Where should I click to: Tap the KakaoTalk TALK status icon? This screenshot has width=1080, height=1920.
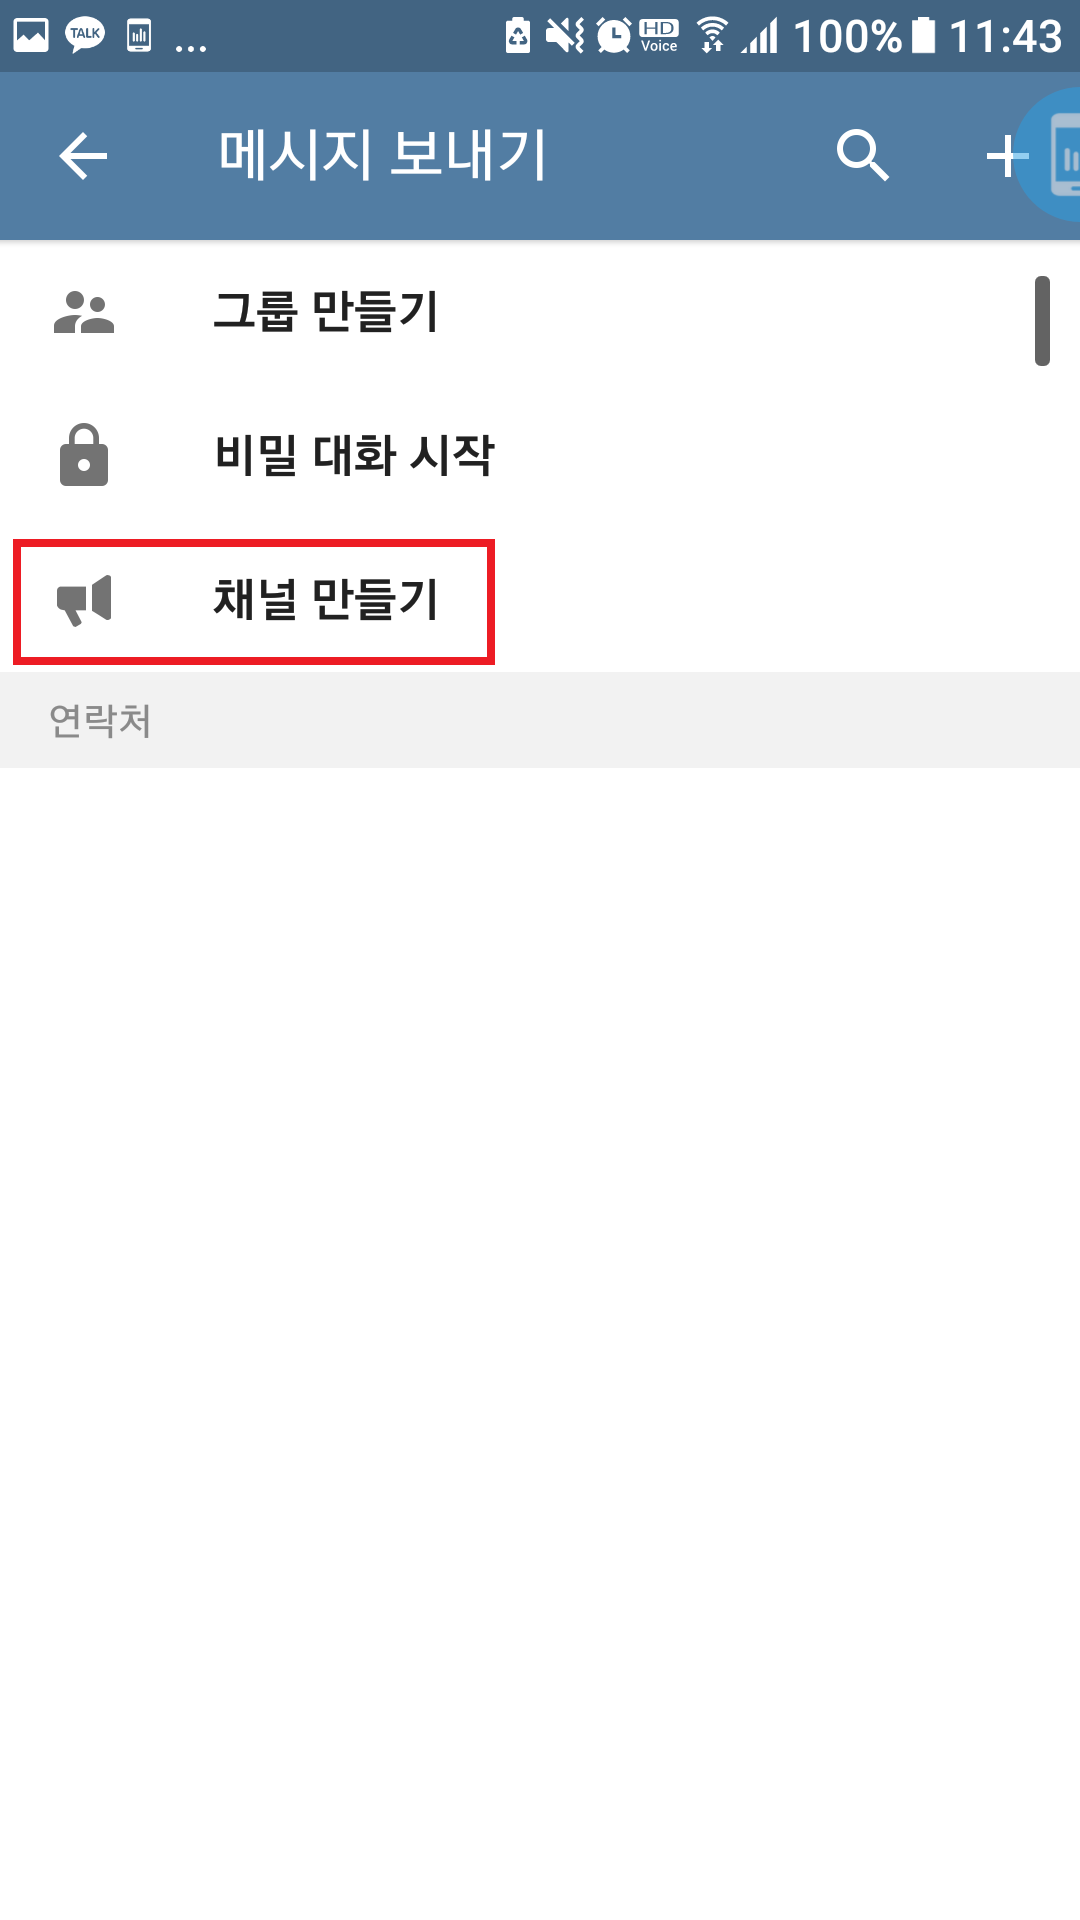click(x=85, y=36)
